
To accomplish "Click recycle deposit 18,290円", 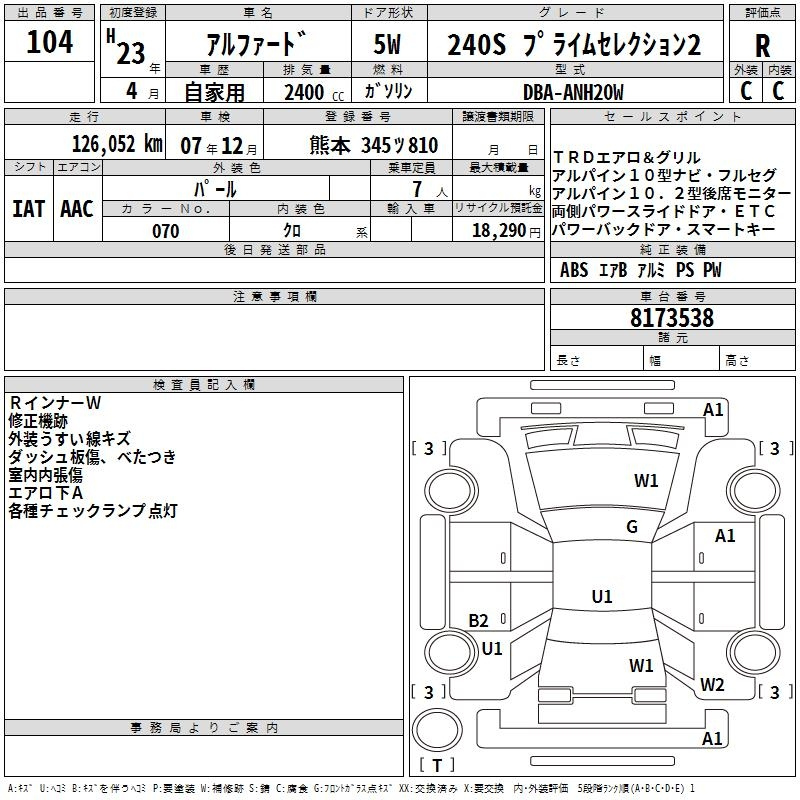I will [506, 231].
